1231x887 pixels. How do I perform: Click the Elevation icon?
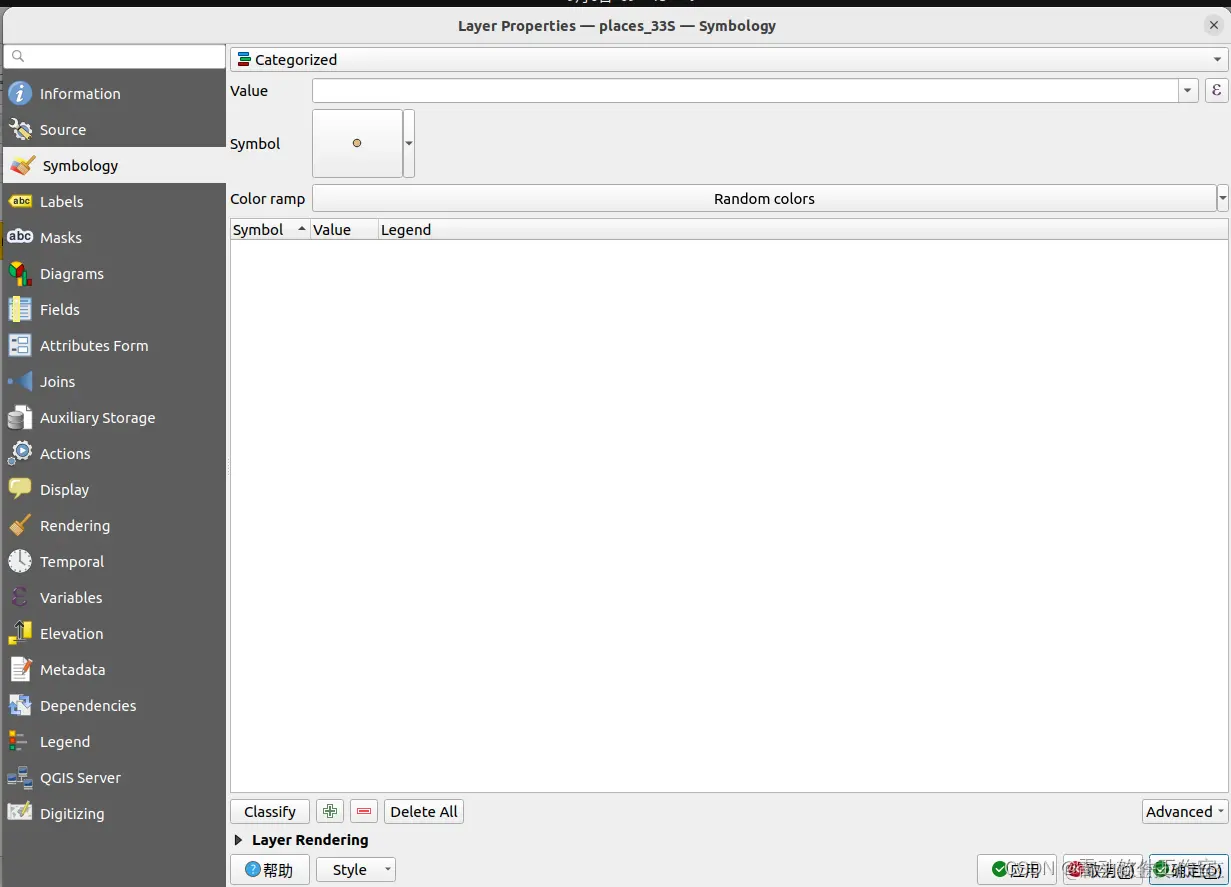[x=20, y=634]
